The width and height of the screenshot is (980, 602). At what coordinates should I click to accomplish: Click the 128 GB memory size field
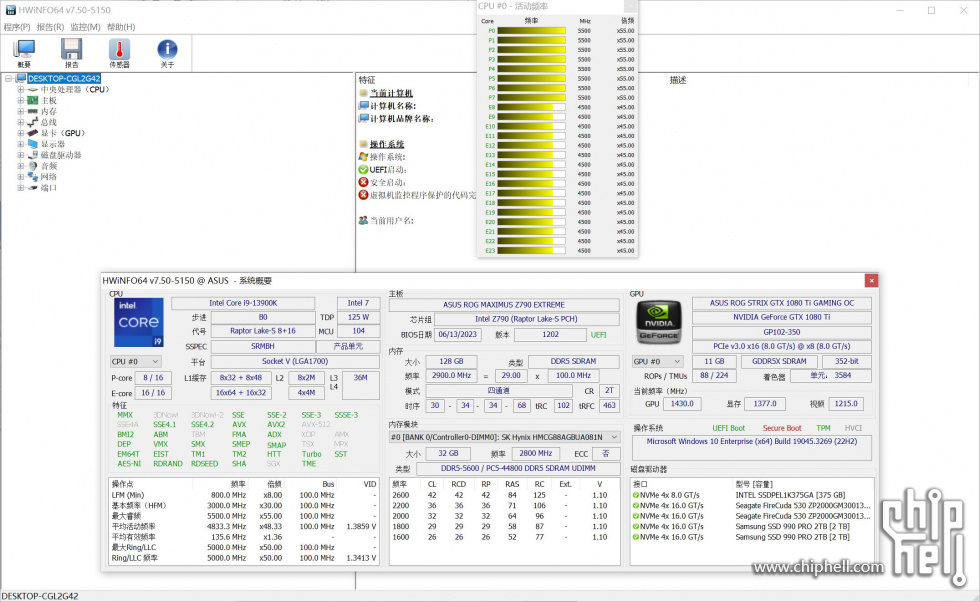click(451, 361)
